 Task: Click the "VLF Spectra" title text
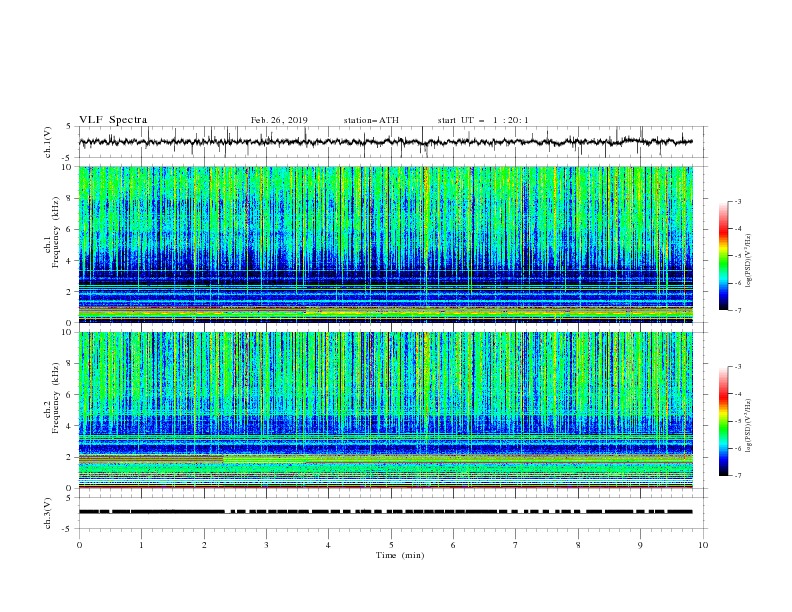pyautogui.click(x=113, y=120)
